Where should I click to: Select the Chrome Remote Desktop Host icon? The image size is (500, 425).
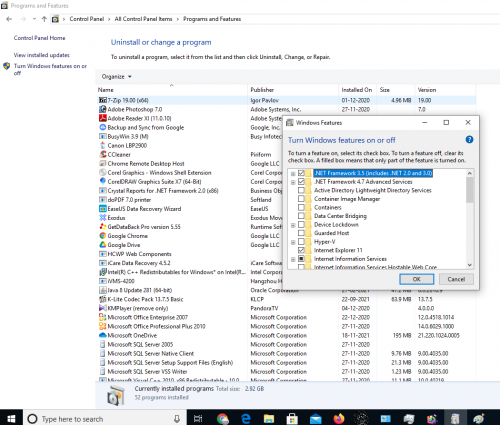103,163
